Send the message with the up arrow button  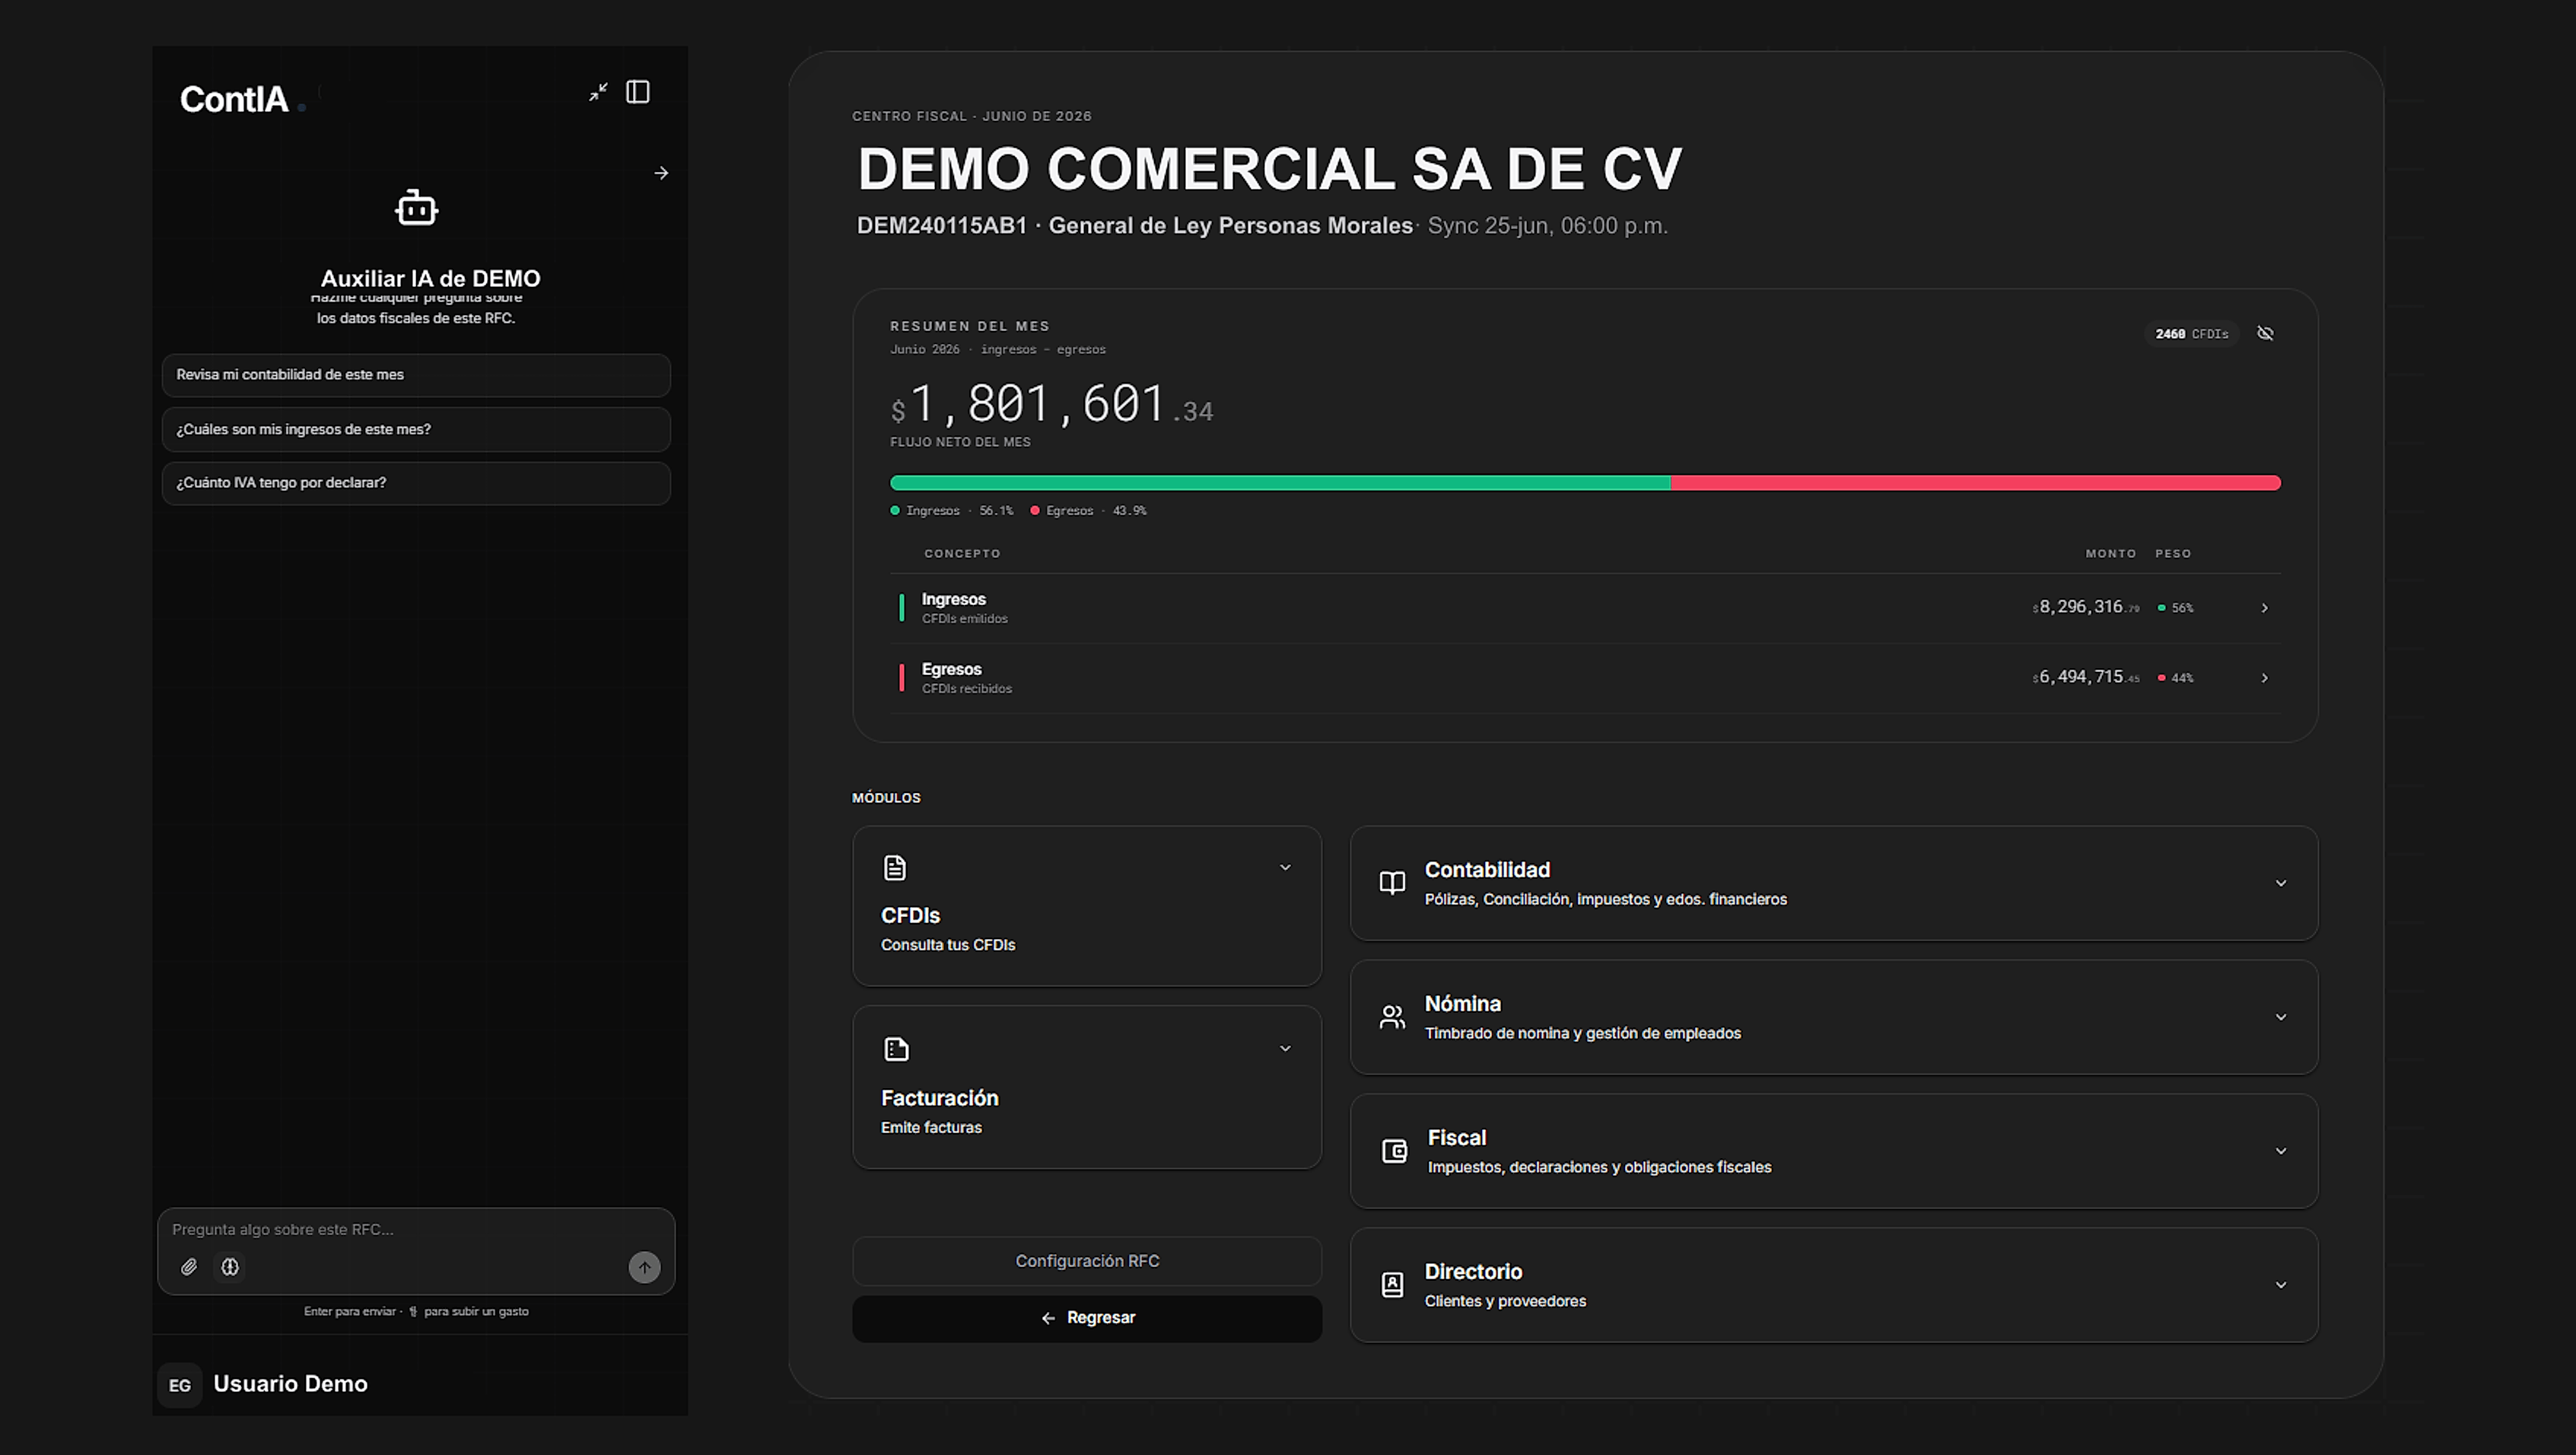644,1267
